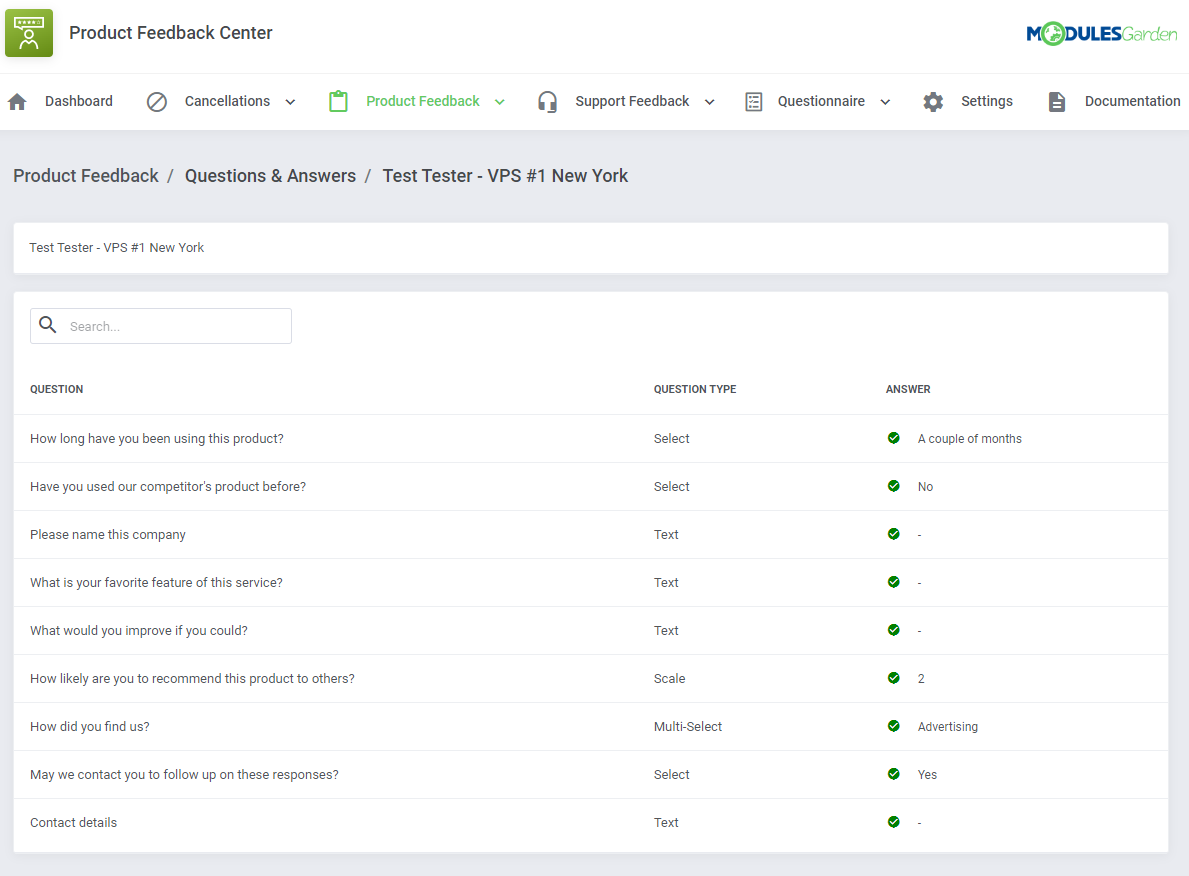The image size is (1189, 876).
Task: Click green check in 'Please name this company' row
Action: pos(894,534)
